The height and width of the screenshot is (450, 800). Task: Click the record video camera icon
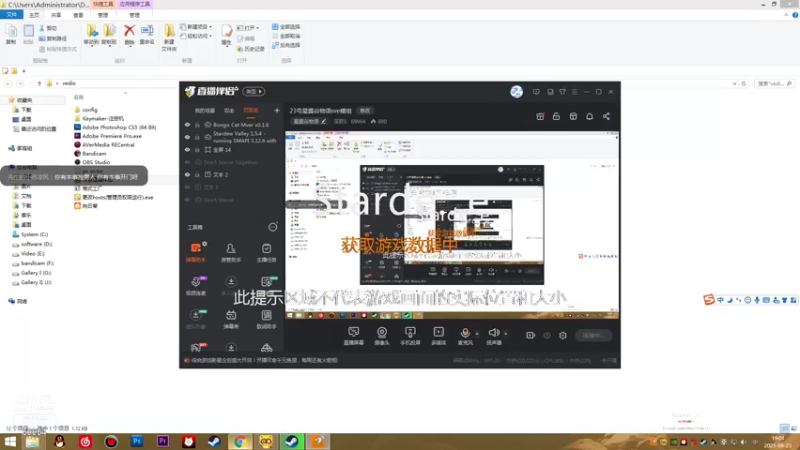pos(531,335)
